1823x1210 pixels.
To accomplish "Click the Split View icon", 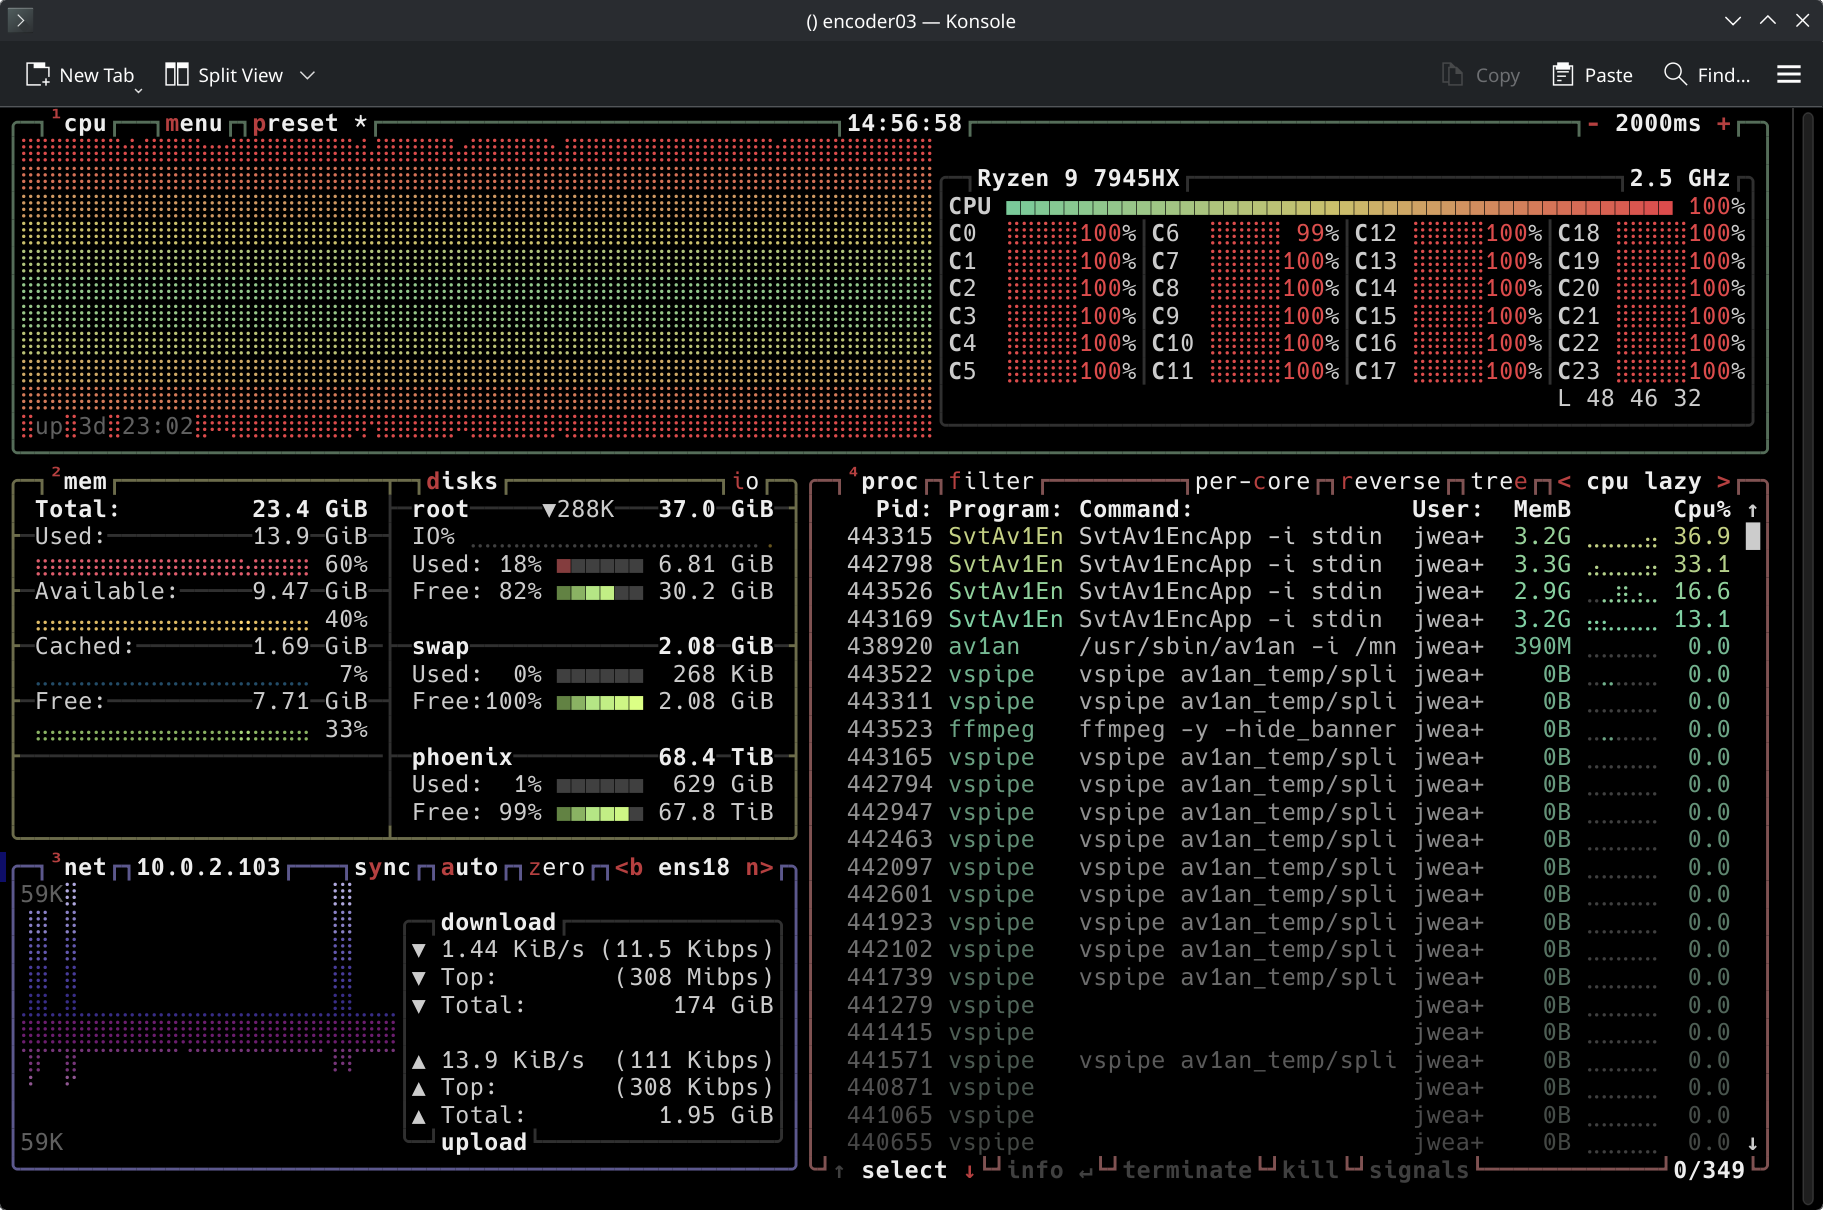I will tap(177, 75).
